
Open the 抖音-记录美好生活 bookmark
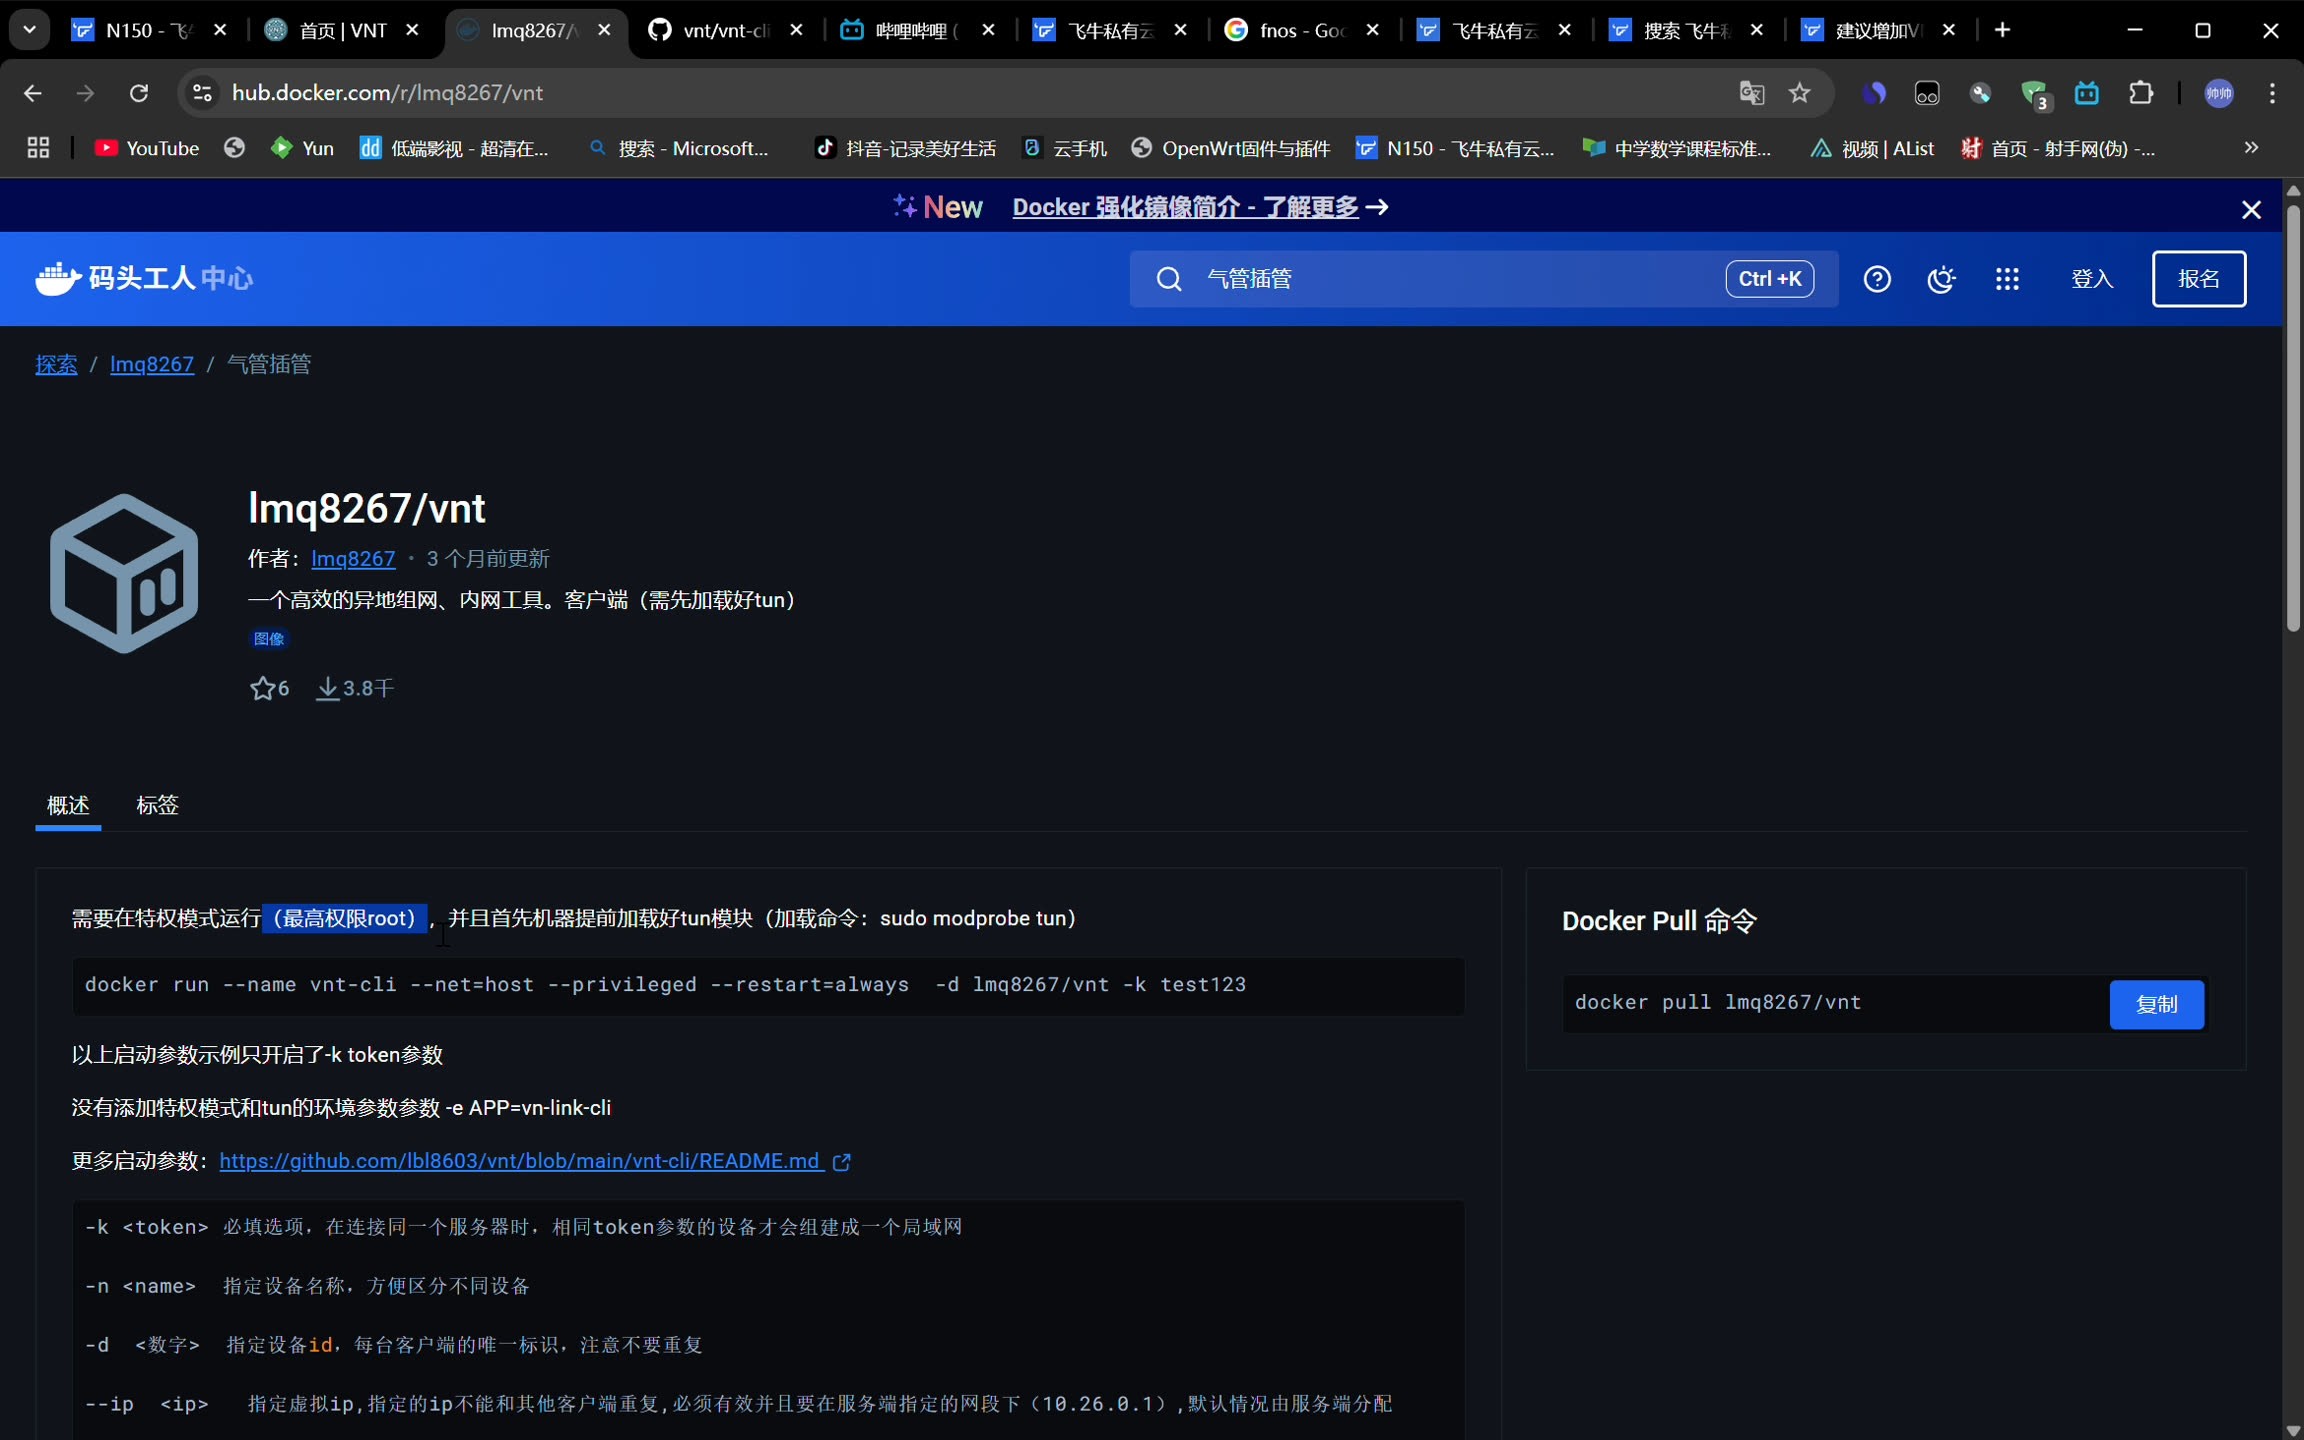click(x=906, y=148)
